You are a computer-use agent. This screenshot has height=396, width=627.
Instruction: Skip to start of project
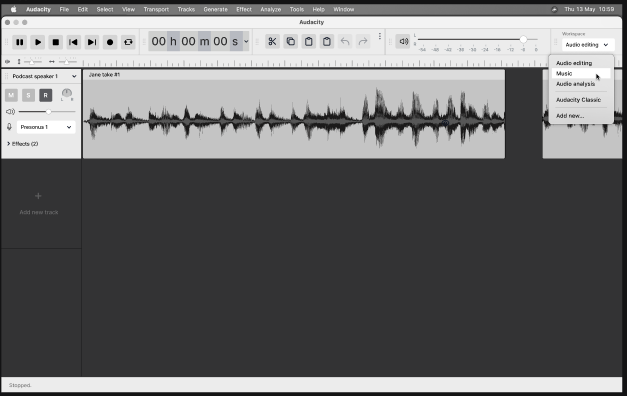tap(74, 42)
